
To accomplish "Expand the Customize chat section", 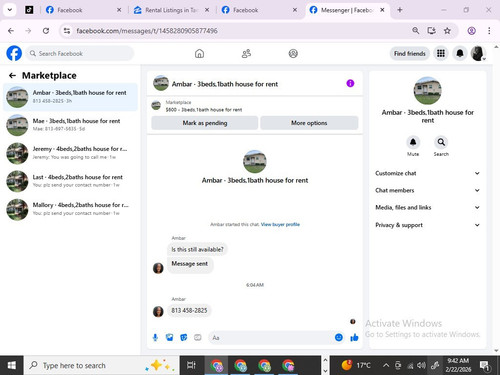I will [x=428, y=173].
